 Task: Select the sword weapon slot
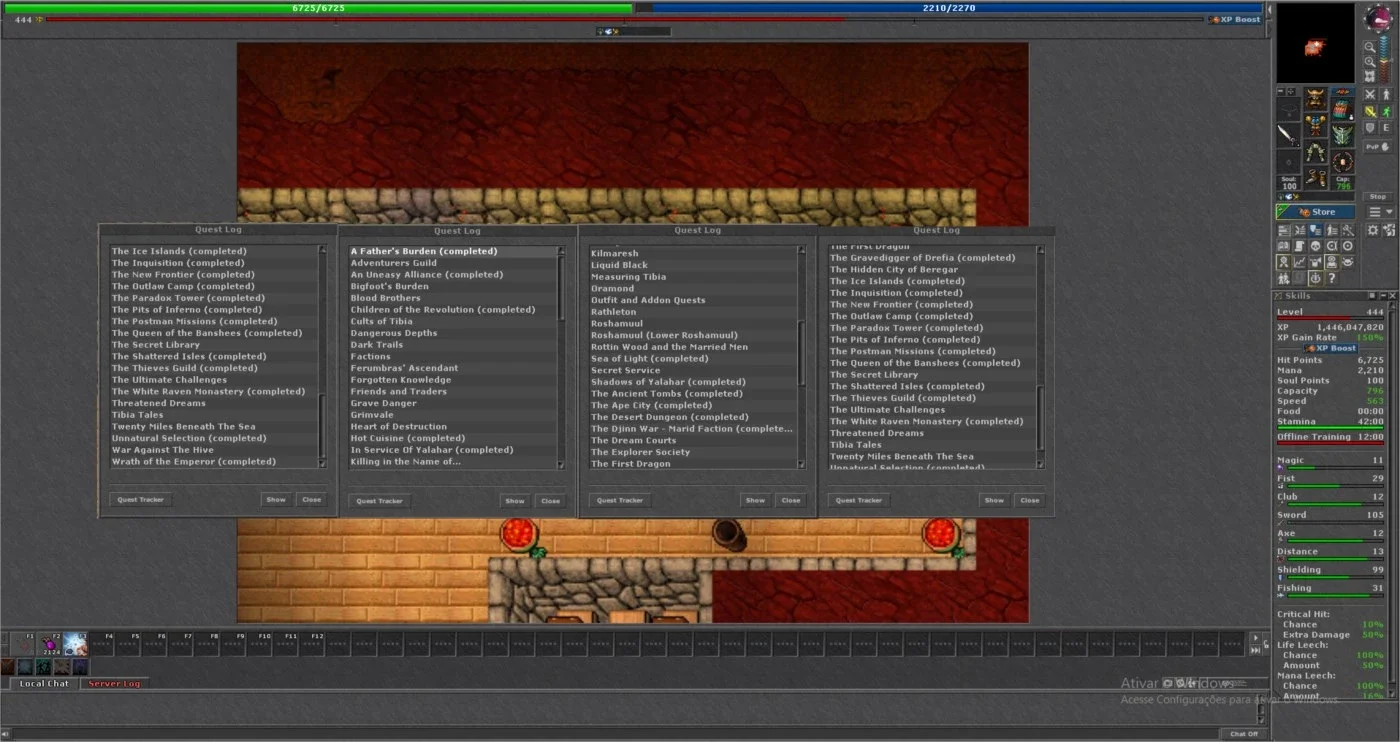click(1289, 135)
